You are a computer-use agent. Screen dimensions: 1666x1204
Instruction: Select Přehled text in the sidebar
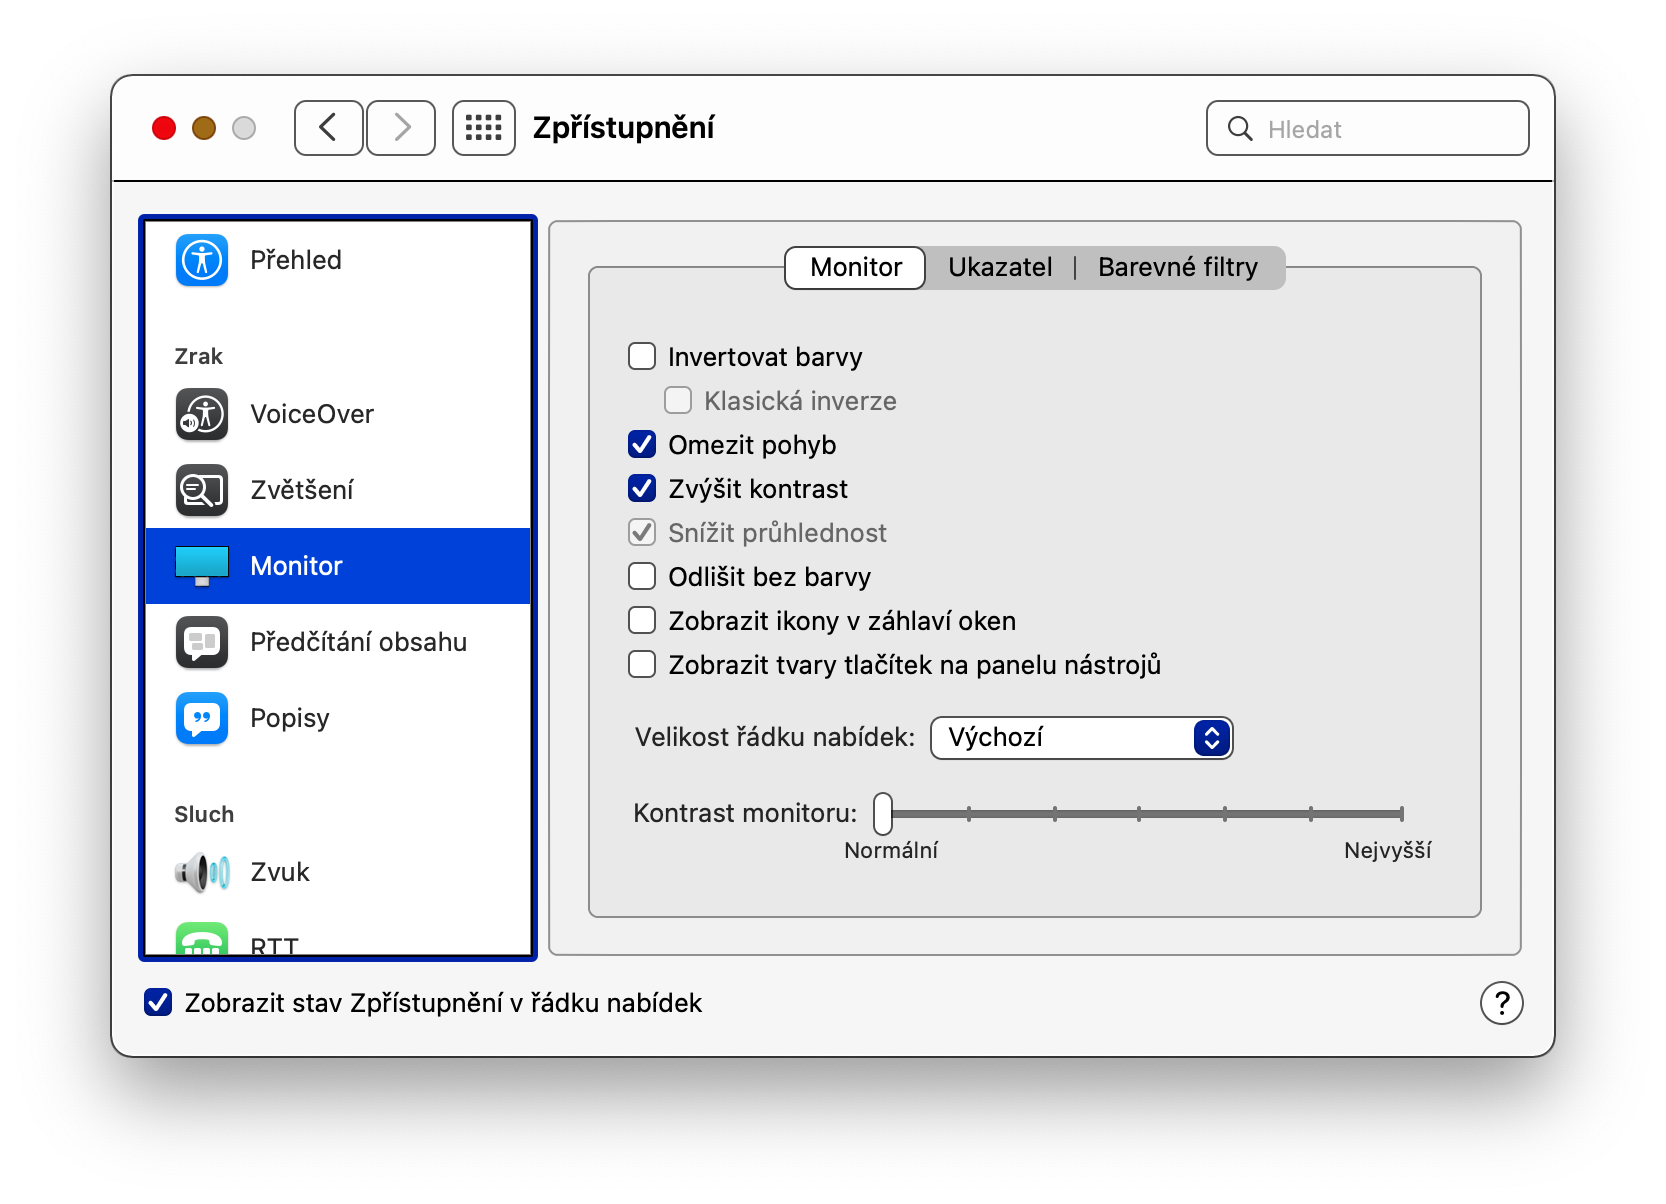tap(296, 260)
